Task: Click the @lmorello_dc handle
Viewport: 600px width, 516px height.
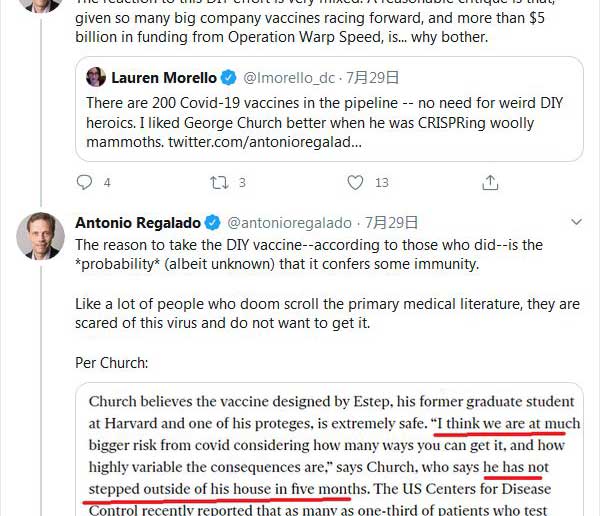Action: 291,77
